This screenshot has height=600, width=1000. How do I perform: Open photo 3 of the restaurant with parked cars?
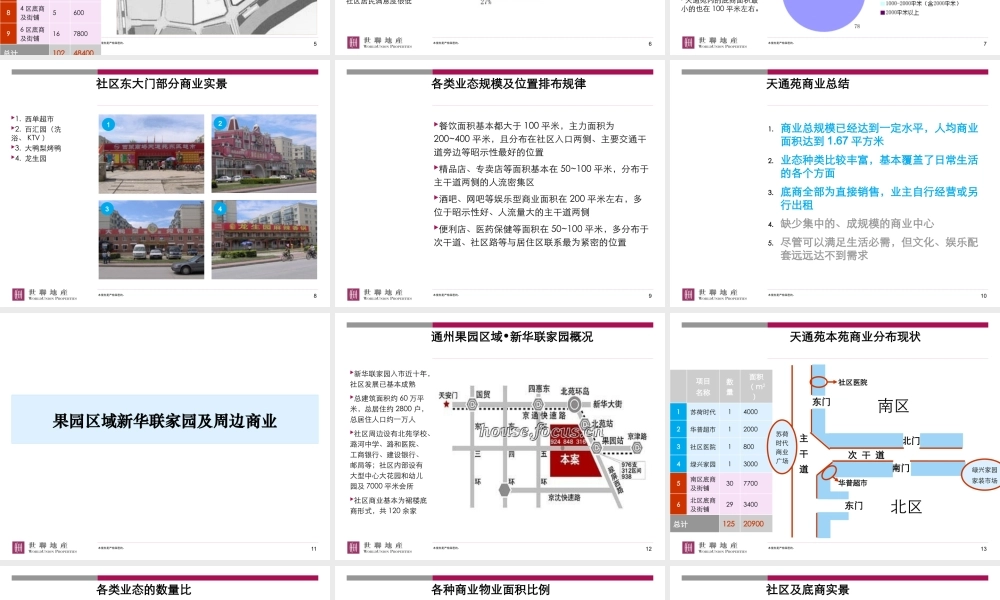[151, 240]
